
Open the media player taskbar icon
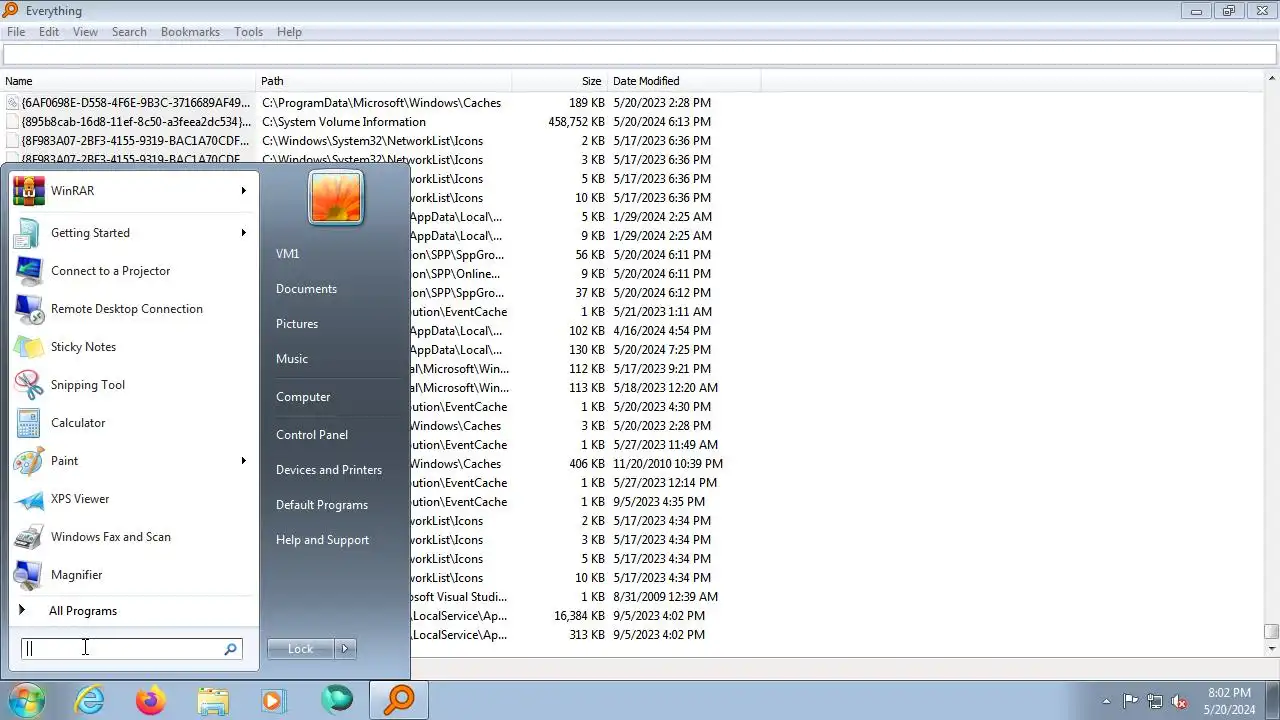[x=273, y=700]
